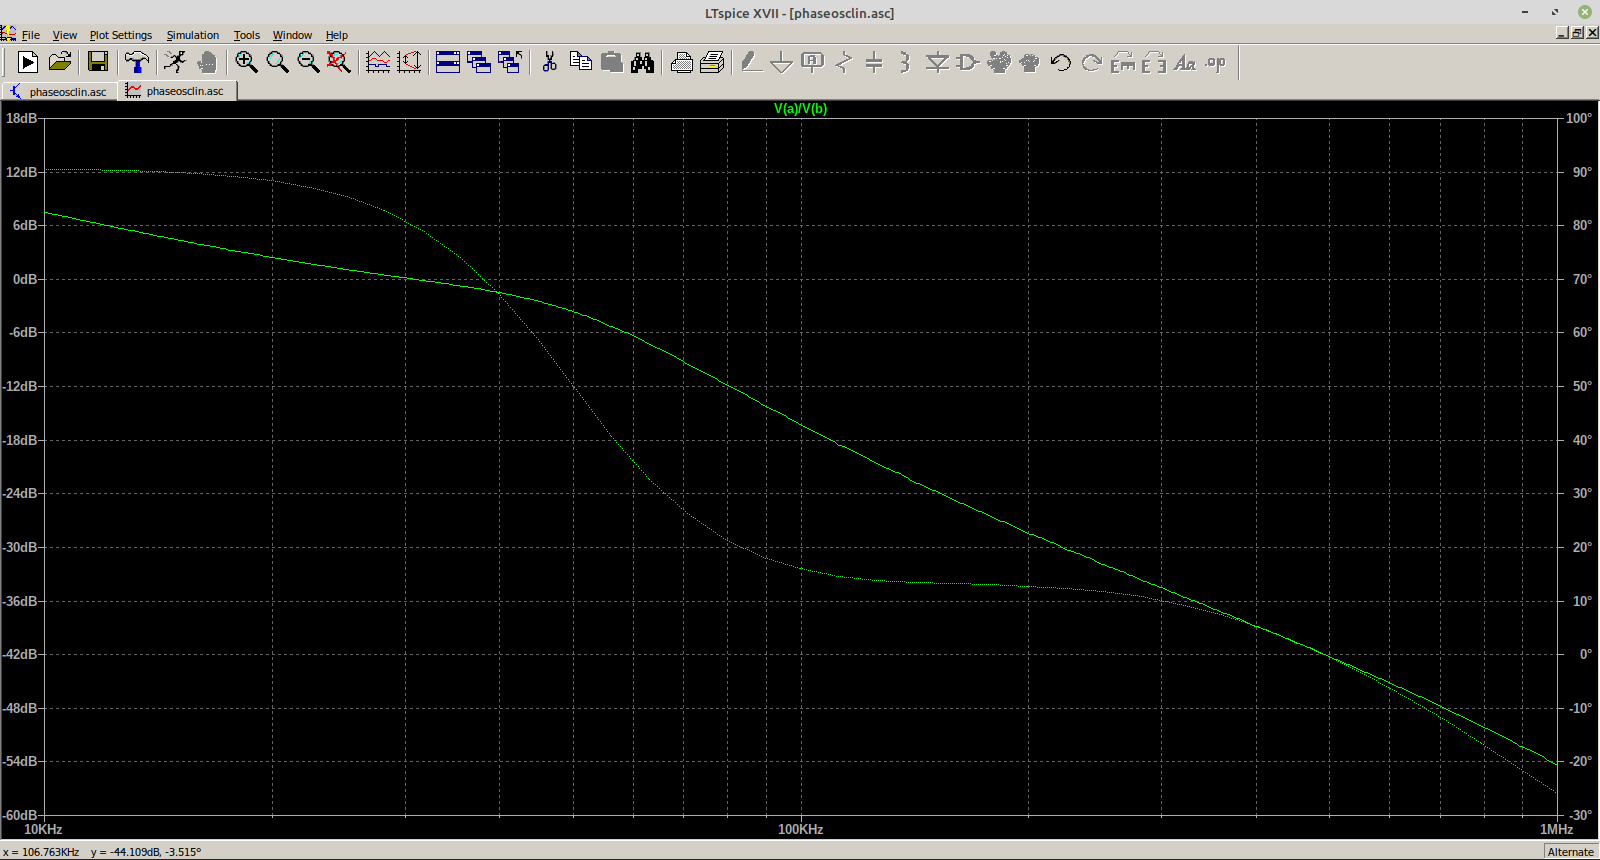Screen dimensions: 1600x860
Task: Tile windows using the tile icon
Action: pyautogui.click(x=448, y=62)
